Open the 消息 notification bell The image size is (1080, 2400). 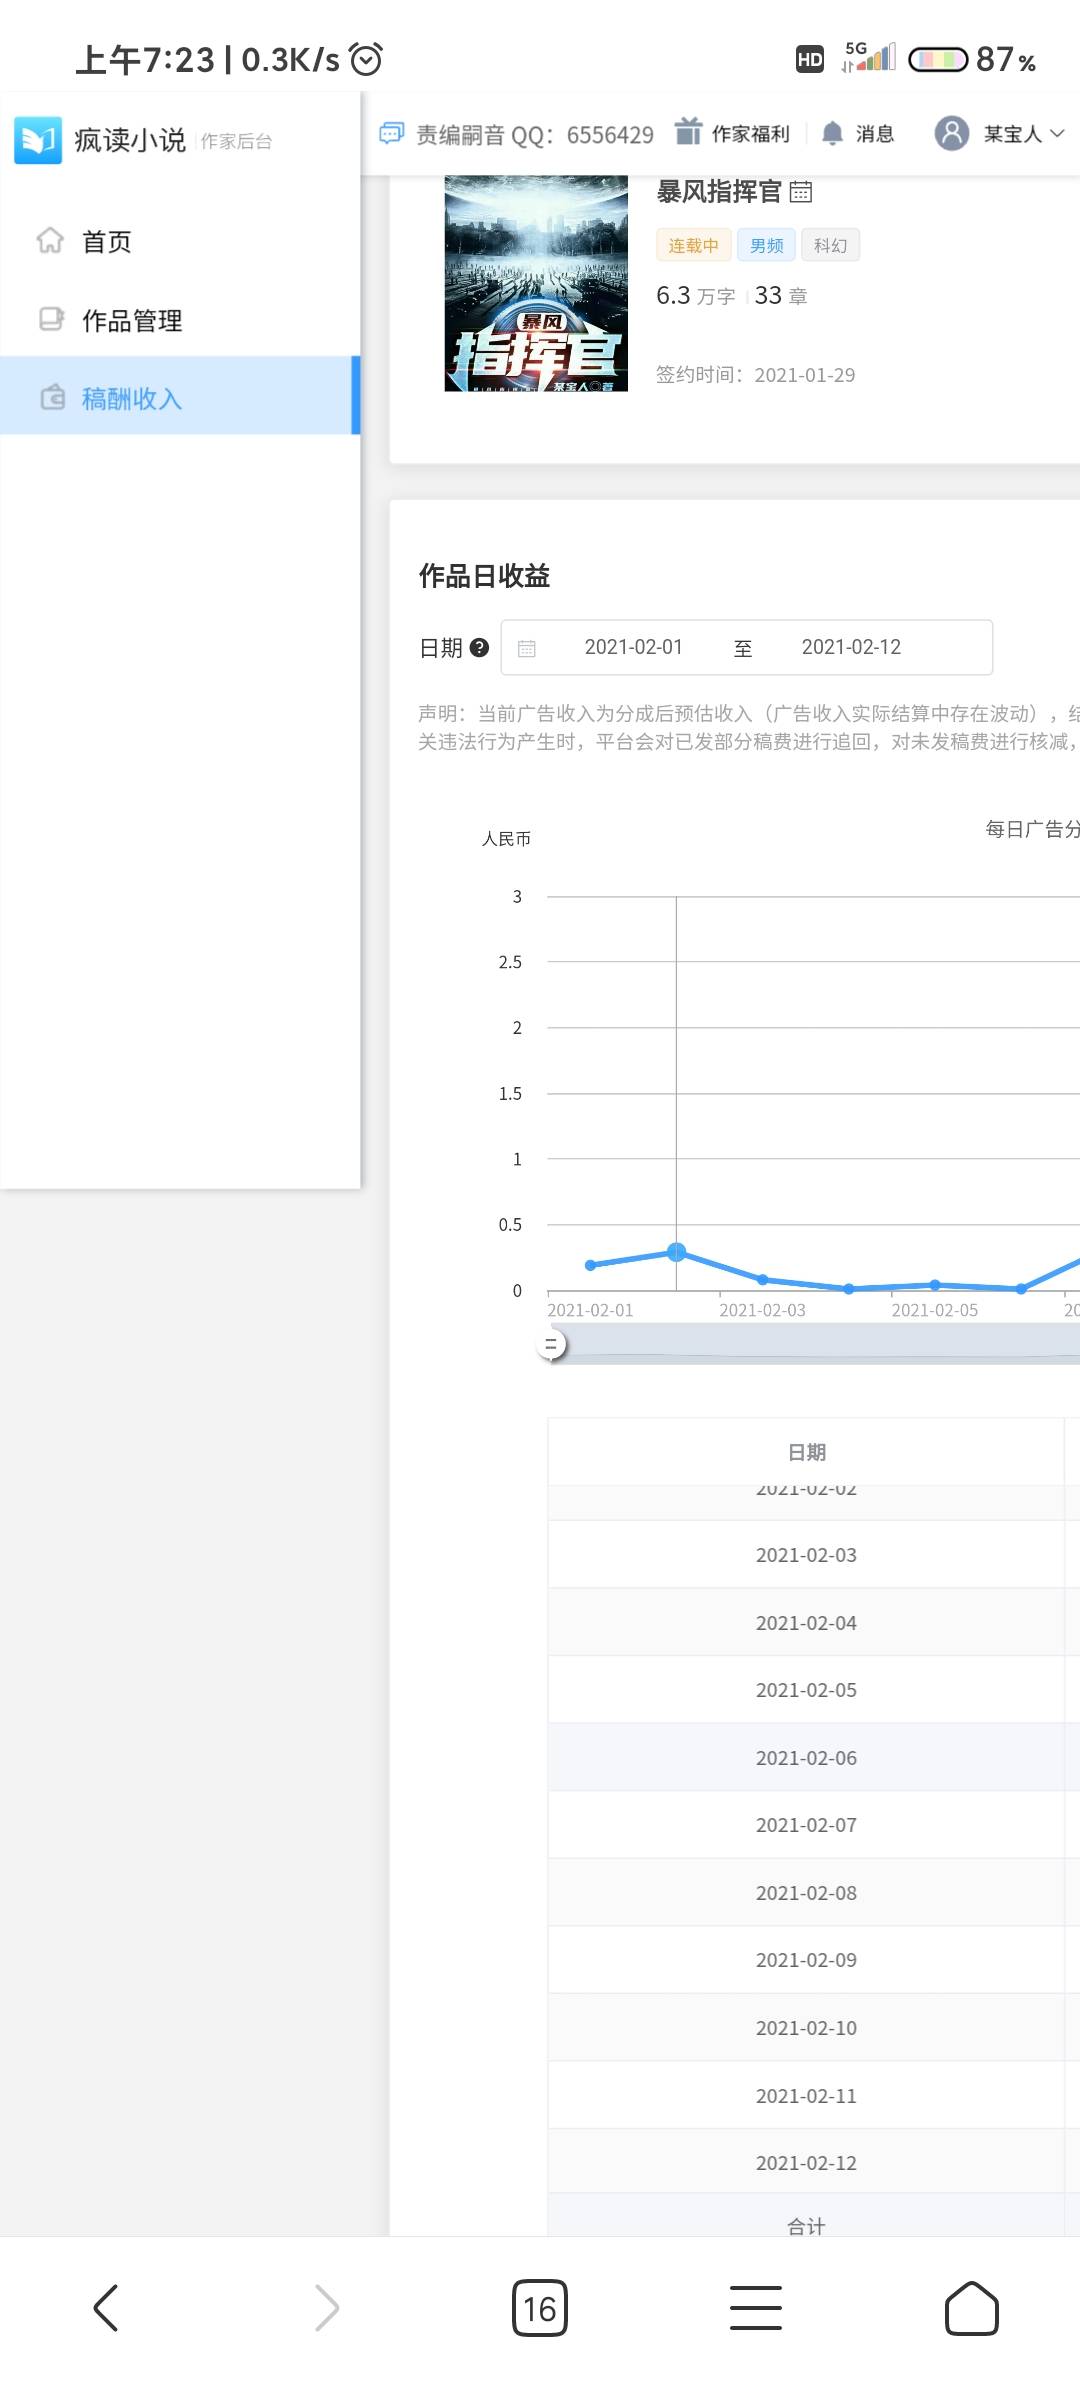(x=832, y=134)
